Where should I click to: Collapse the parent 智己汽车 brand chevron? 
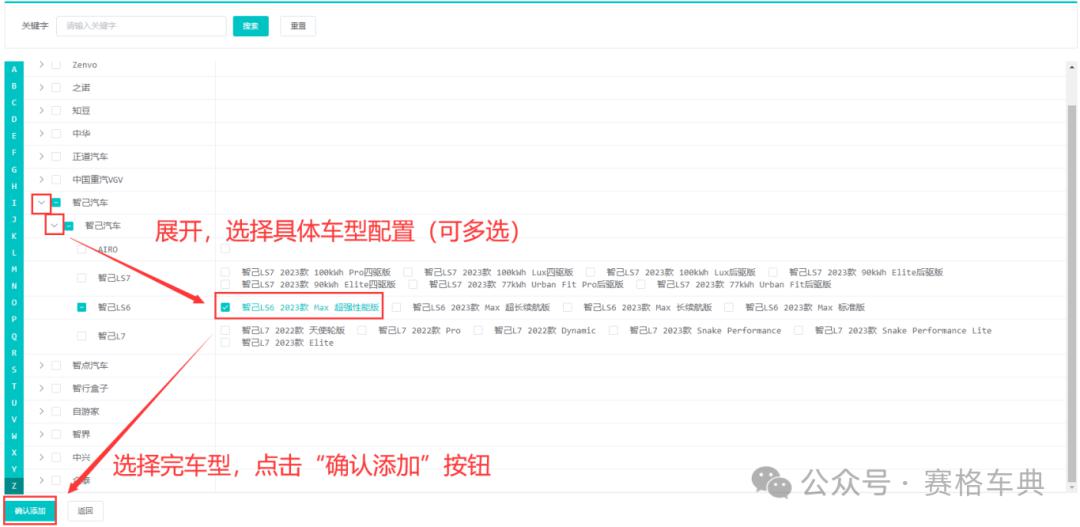[x=41, y=203]
